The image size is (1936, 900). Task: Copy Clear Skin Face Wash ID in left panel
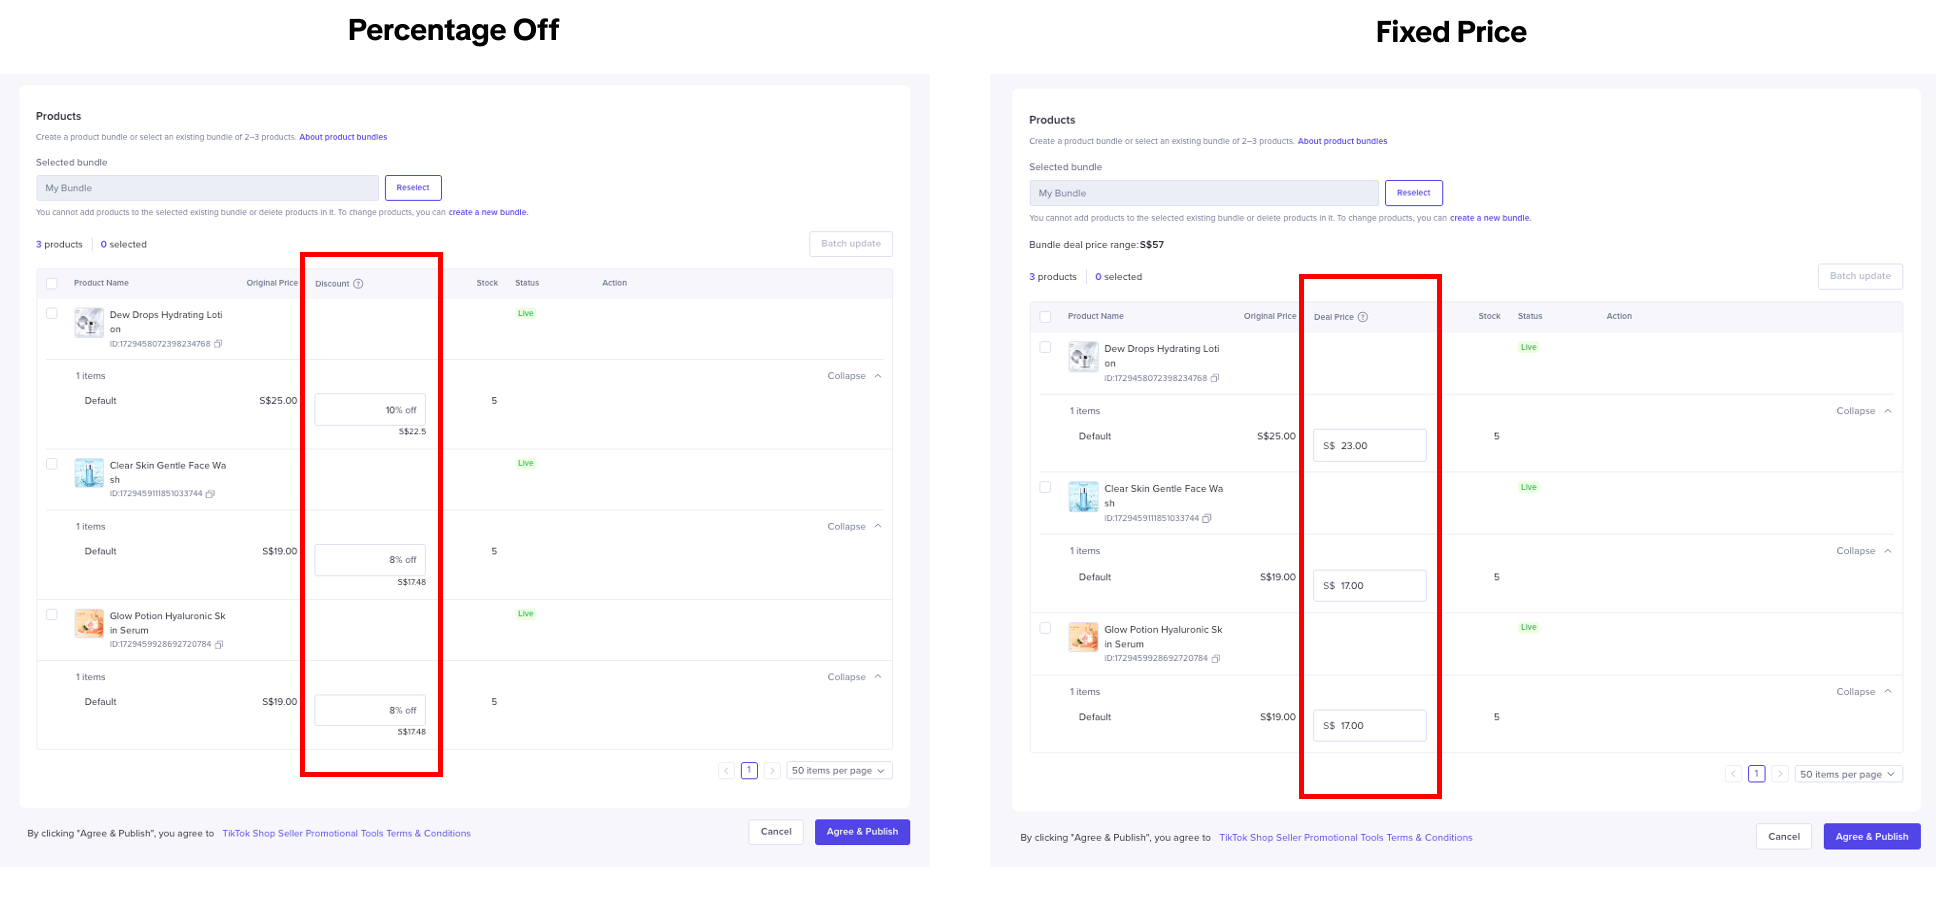pyautogui.click(x=210, y=494)
